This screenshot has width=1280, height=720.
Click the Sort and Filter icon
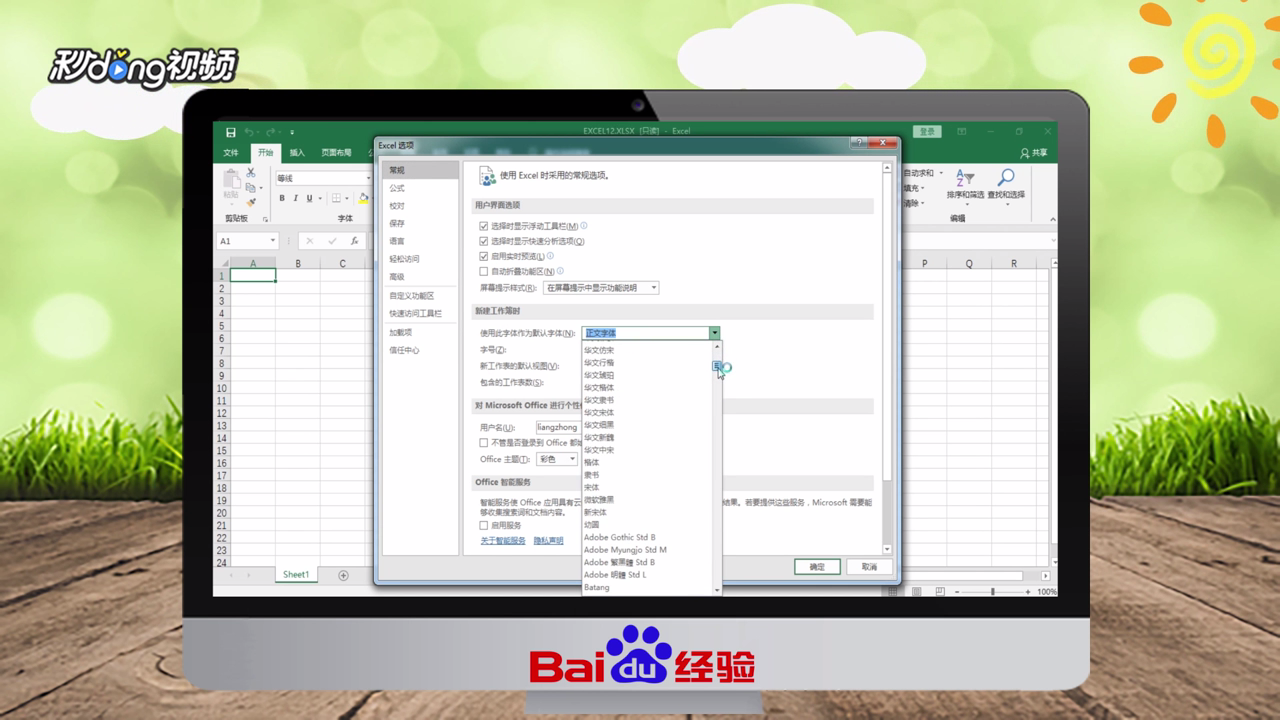pyautogui.click(x=965, y=178)
